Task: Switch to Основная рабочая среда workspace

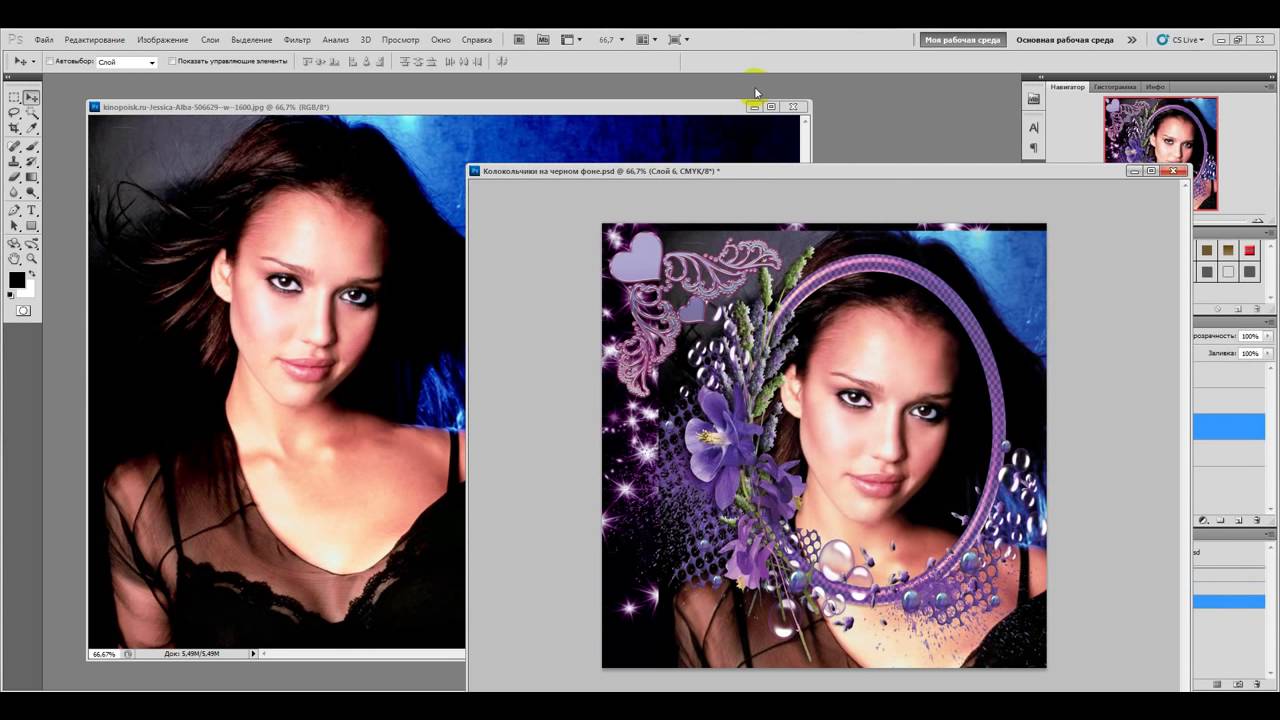Action: 1065,40
